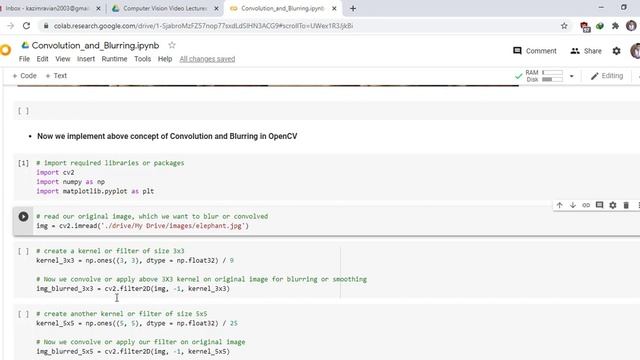
Task: Open the Runtime menu
Action: (114, 59)
